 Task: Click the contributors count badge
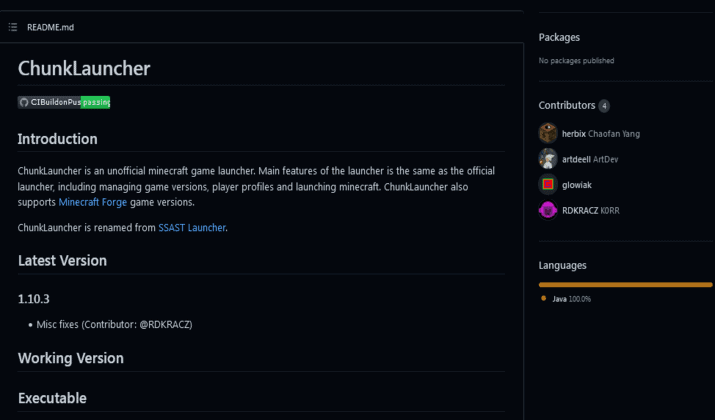point(604,106)
